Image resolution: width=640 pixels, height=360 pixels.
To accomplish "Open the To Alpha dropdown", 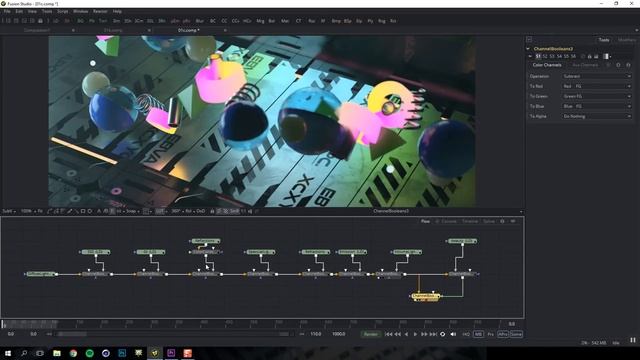I will click(596, 116).
